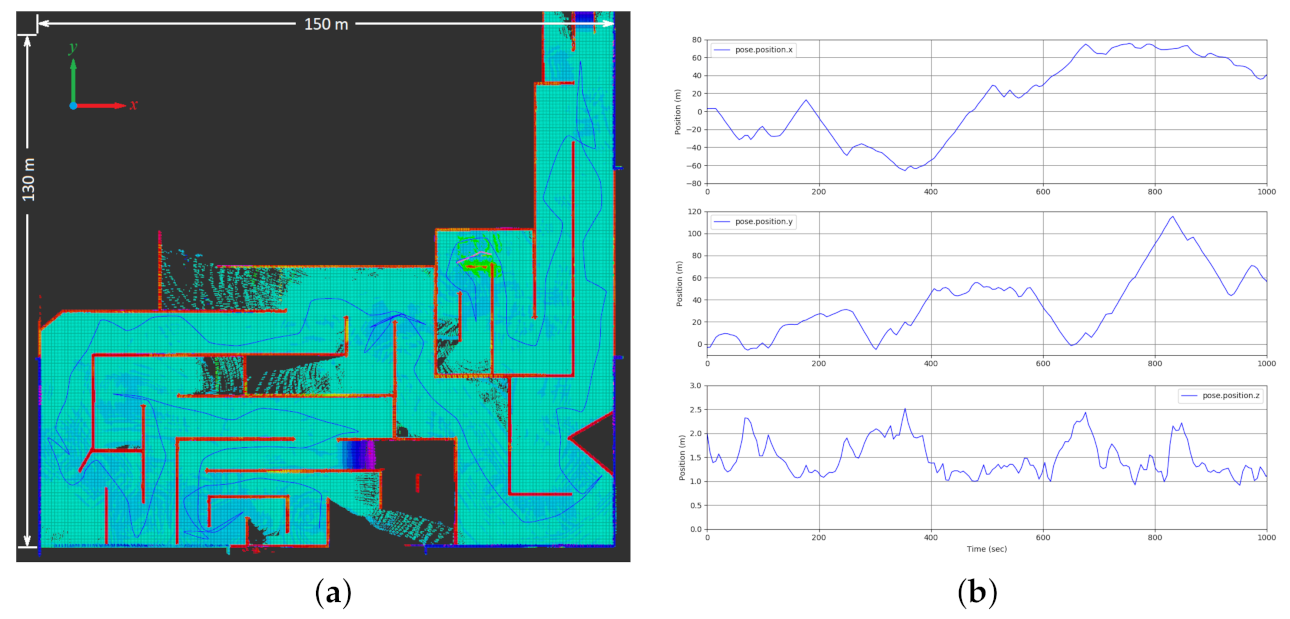
Task: Click the "3.0" tick label on the z plot
Action: coord(691,385)
